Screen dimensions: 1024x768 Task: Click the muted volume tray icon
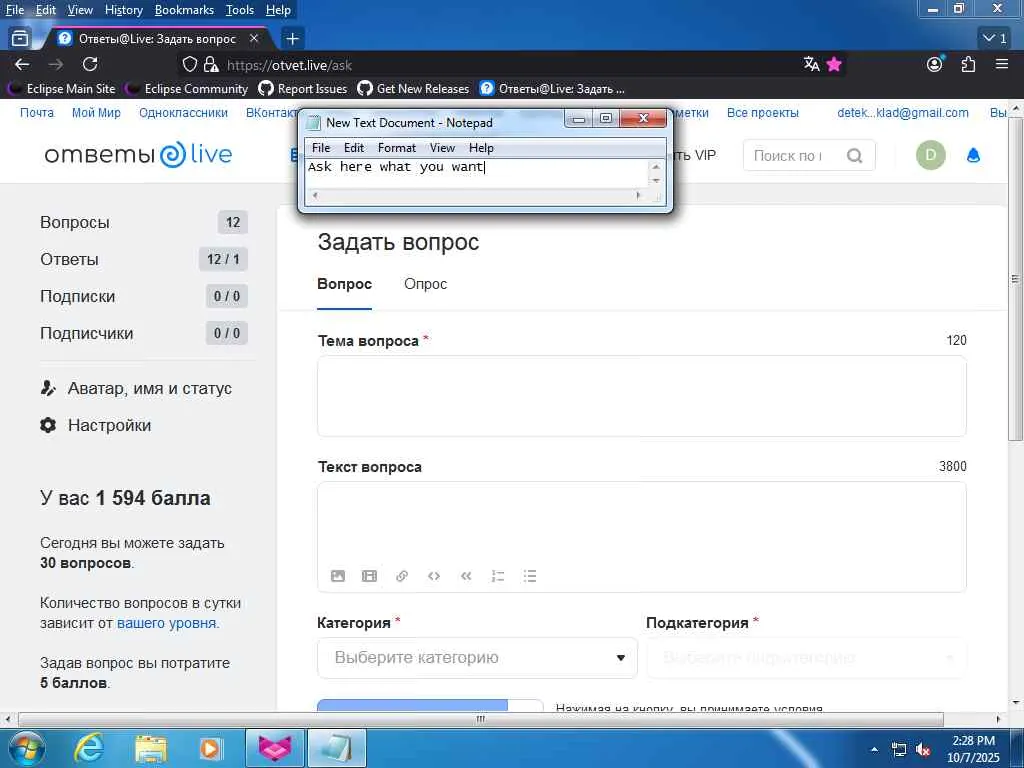coord(923,749)
